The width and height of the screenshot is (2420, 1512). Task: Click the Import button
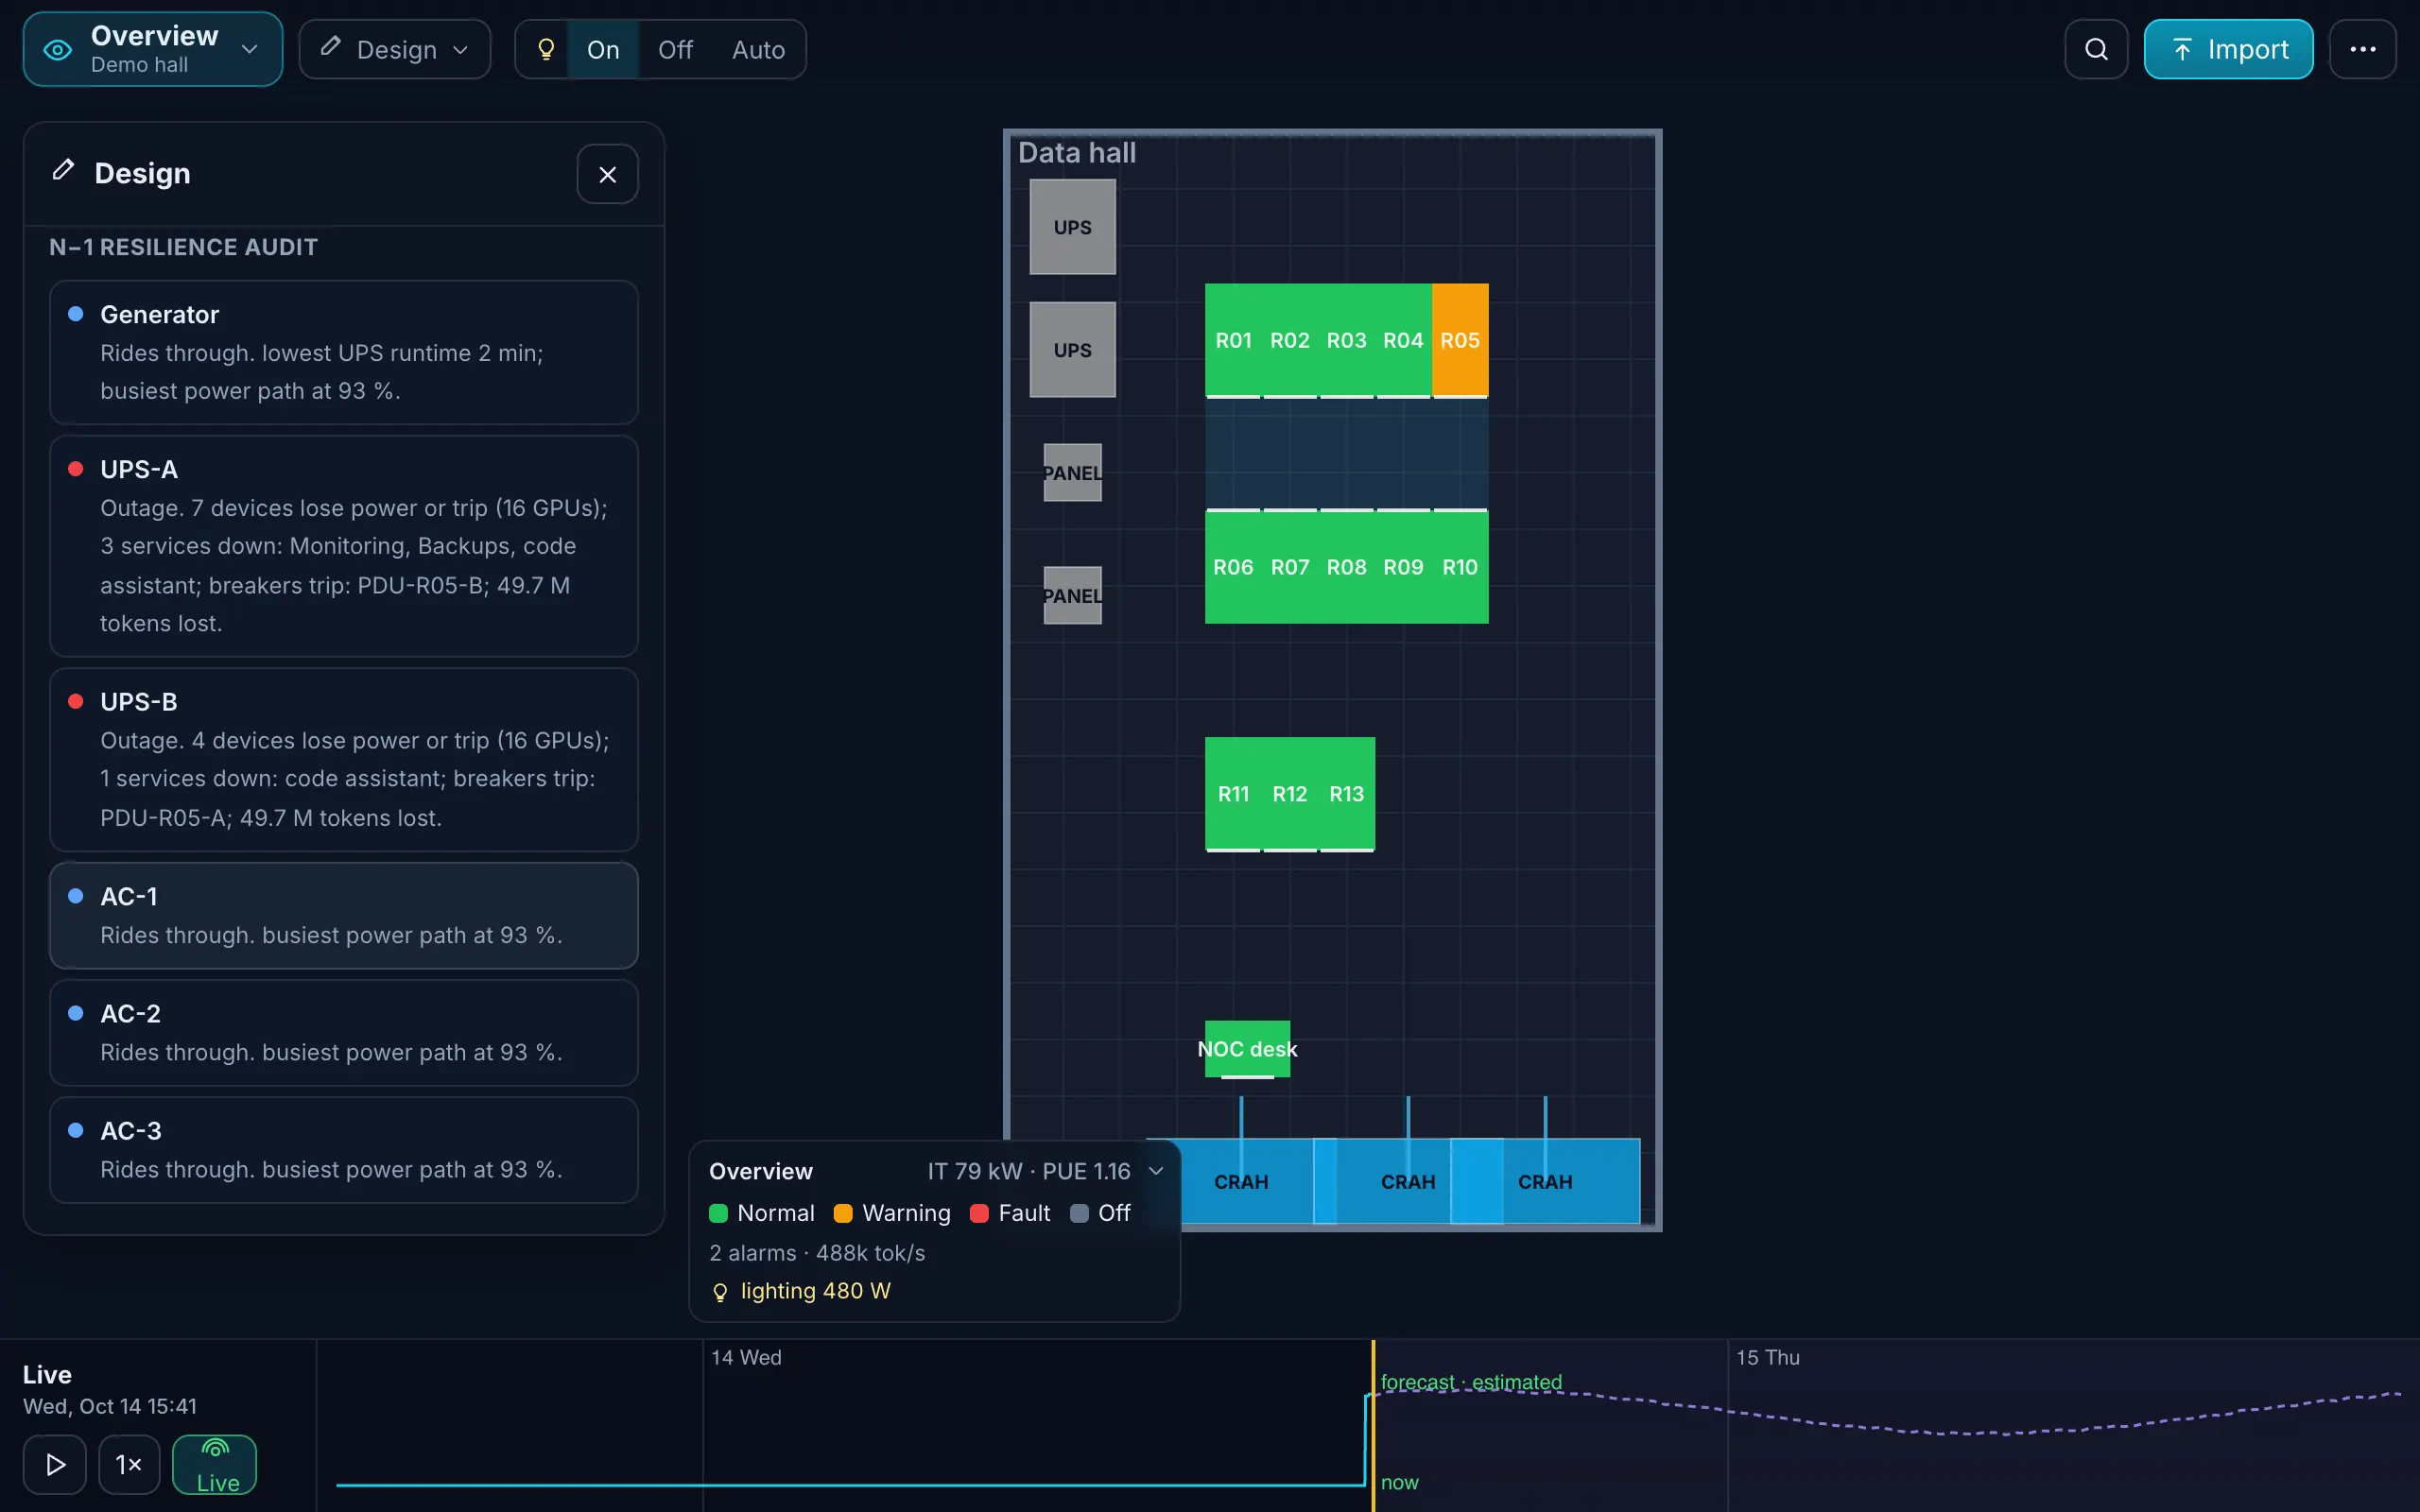[2228, 49]
